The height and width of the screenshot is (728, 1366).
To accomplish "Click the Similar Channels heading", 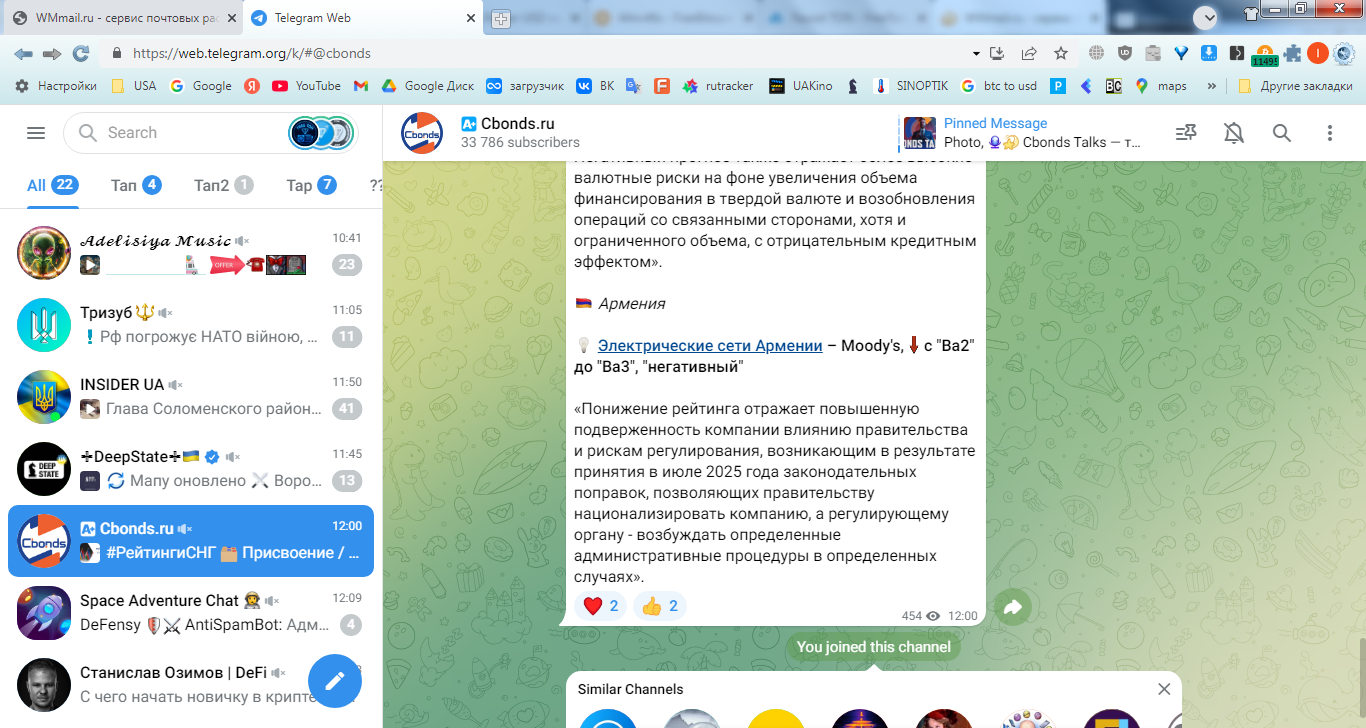I will tap(631, 689).
